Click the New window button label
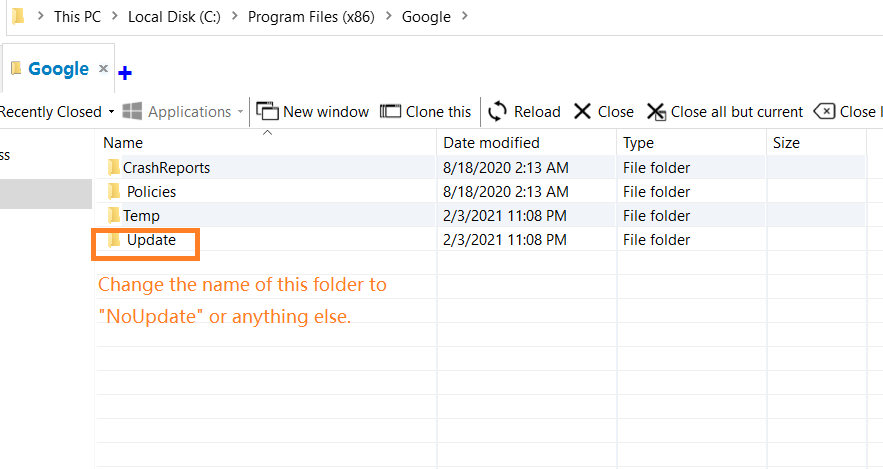 326,111
